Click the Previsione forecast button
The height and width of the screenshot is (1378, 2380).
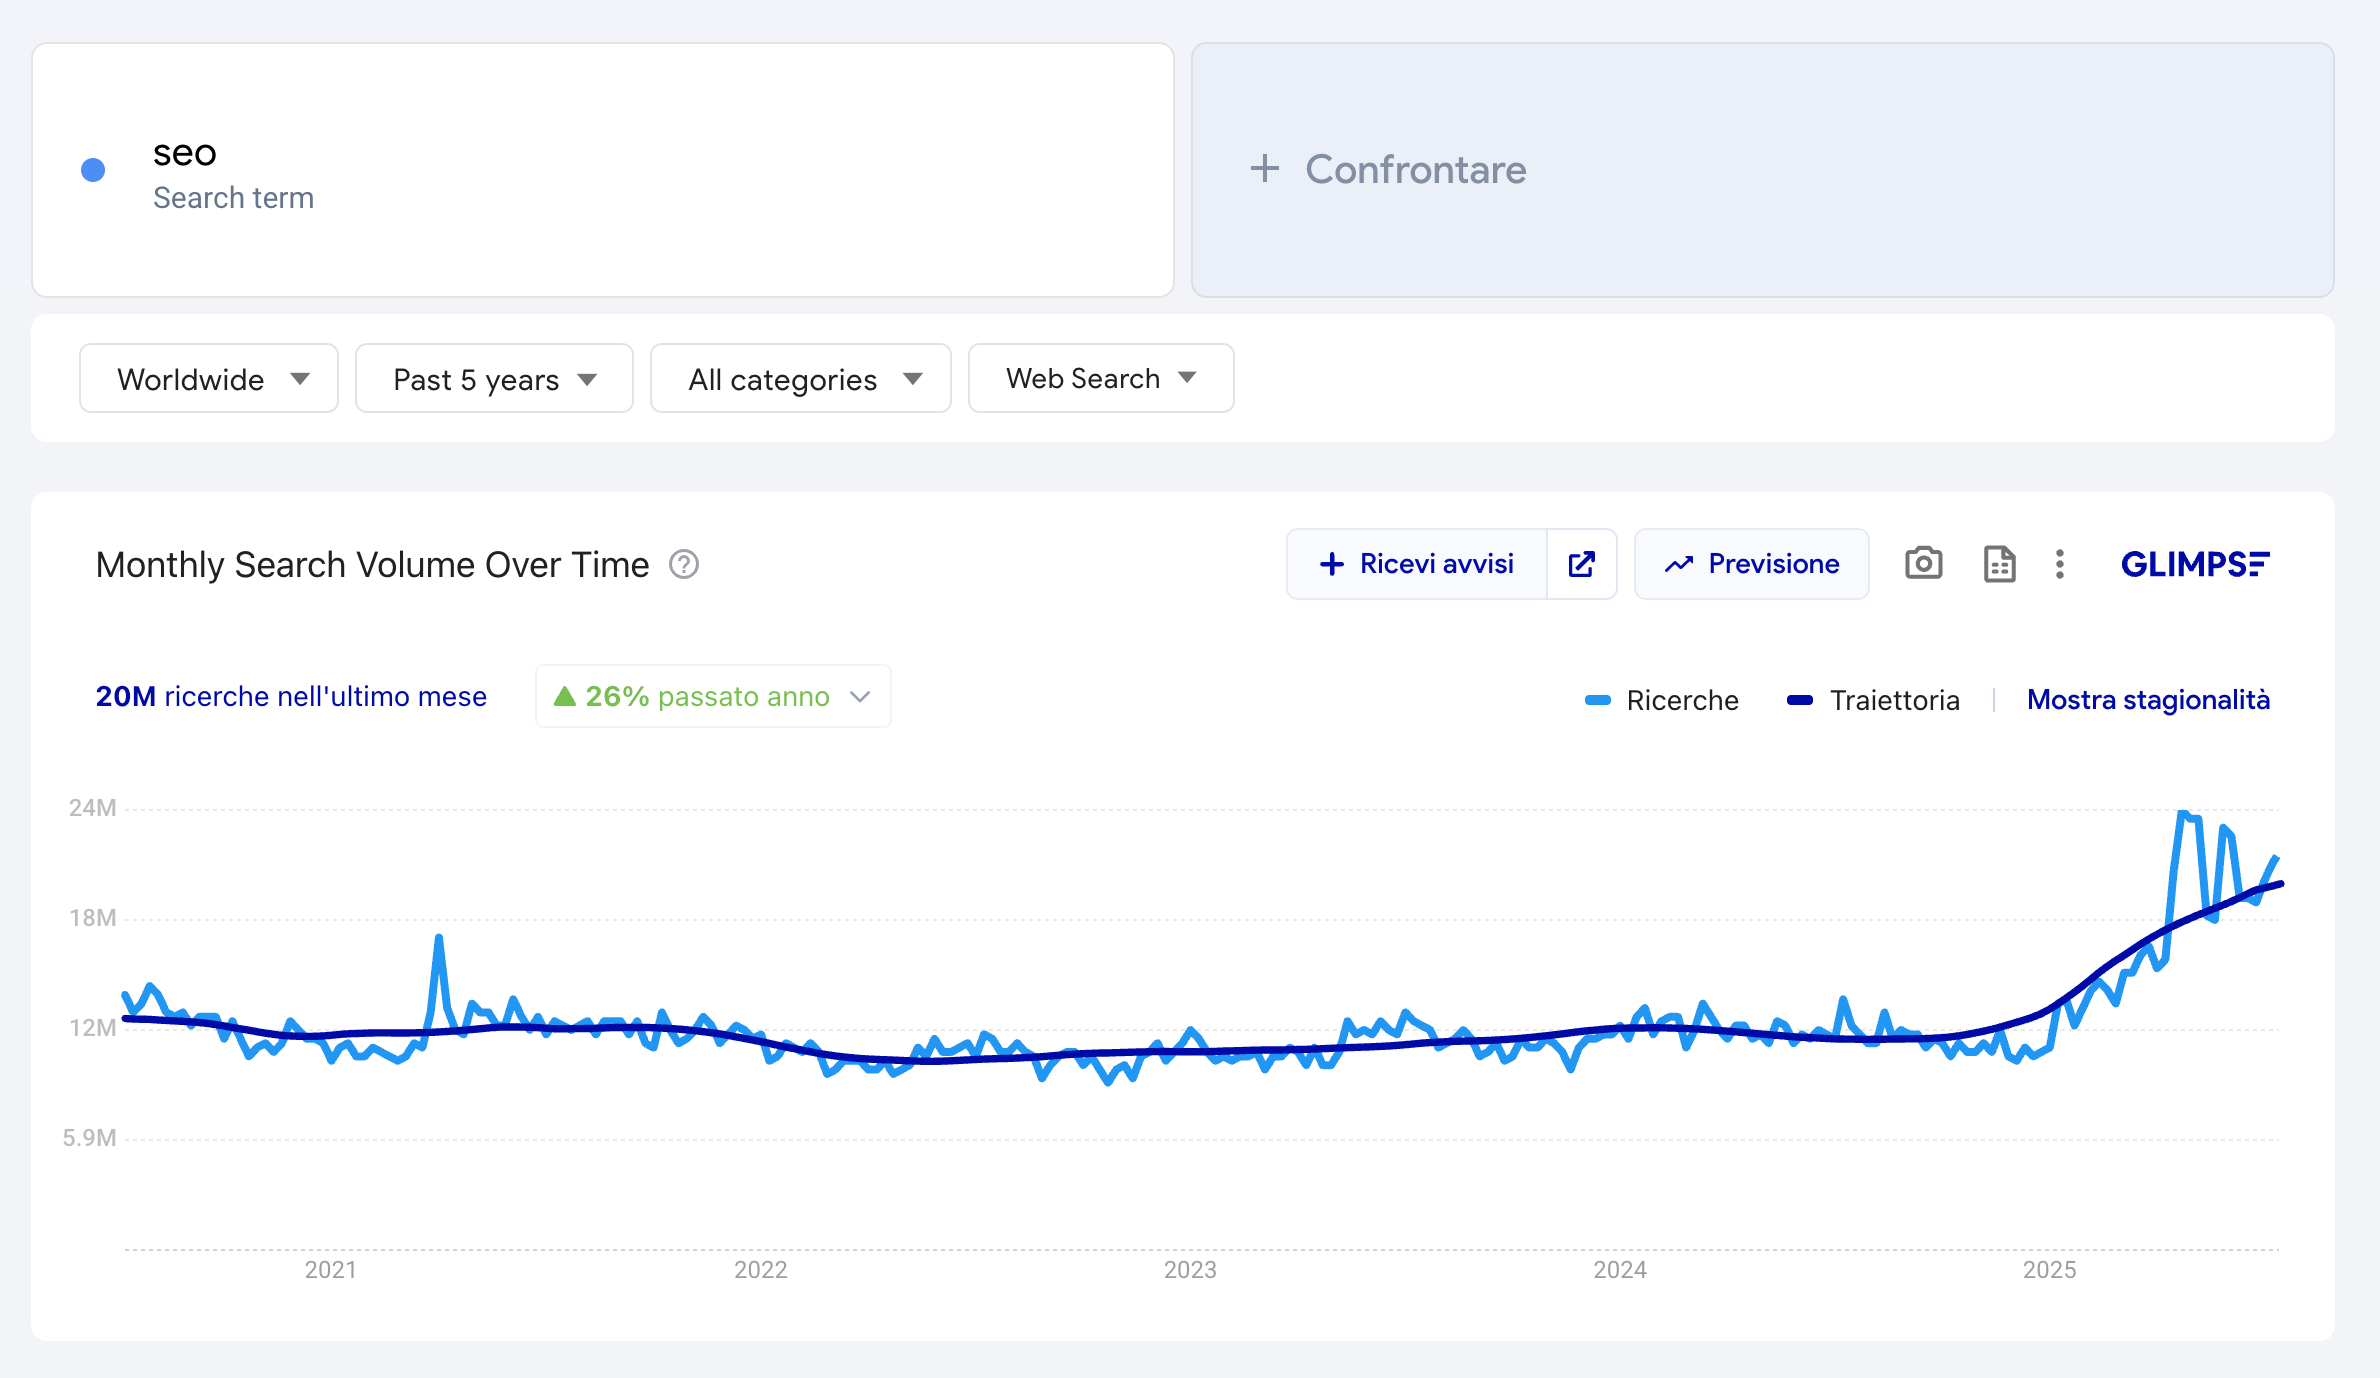[1751, 564]
